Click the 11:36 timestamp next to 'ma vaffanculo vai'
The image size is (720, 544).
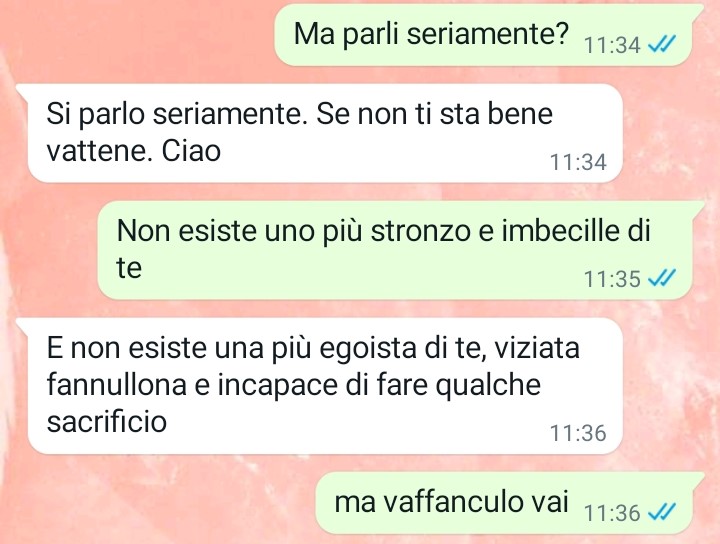[x=612, y=512]
